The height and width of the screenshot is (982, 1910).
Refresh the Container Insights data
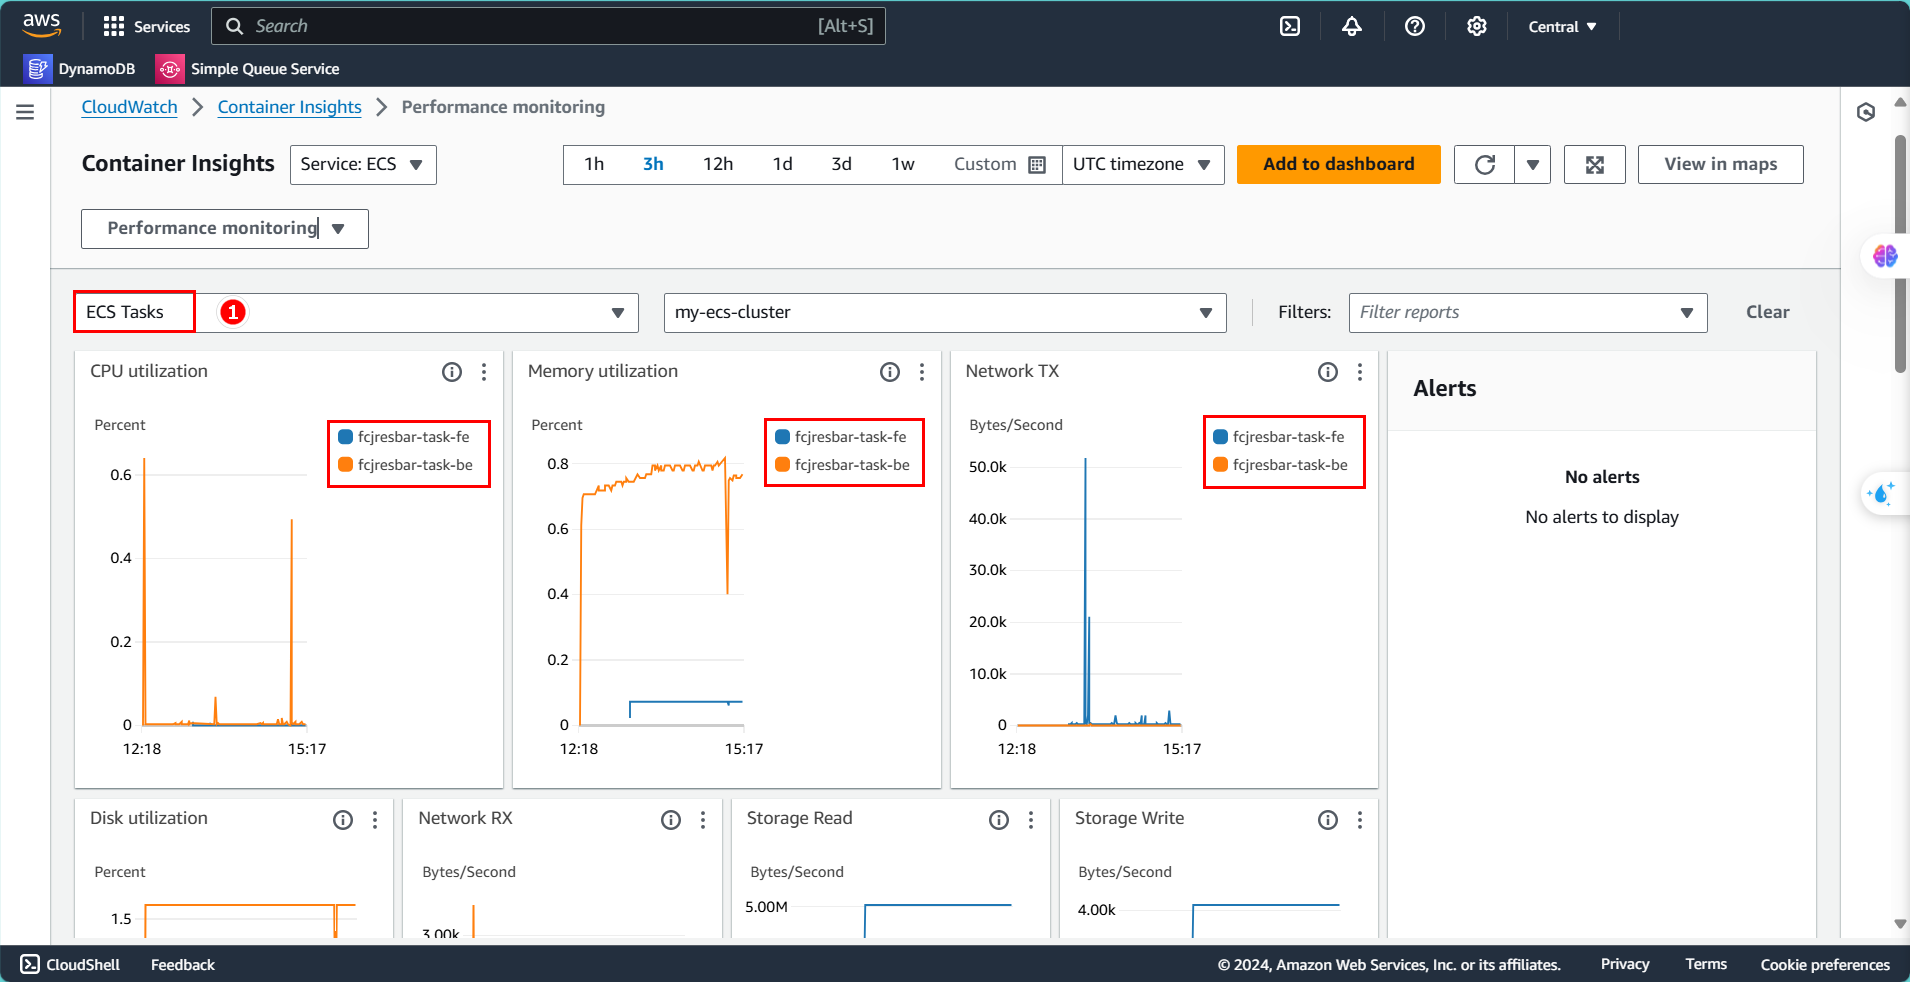(1484, 164)
